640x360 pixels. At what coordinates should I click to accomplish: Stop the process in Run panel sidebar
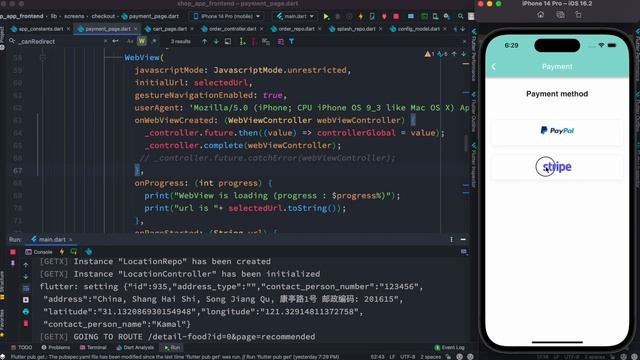pos(13,252)
